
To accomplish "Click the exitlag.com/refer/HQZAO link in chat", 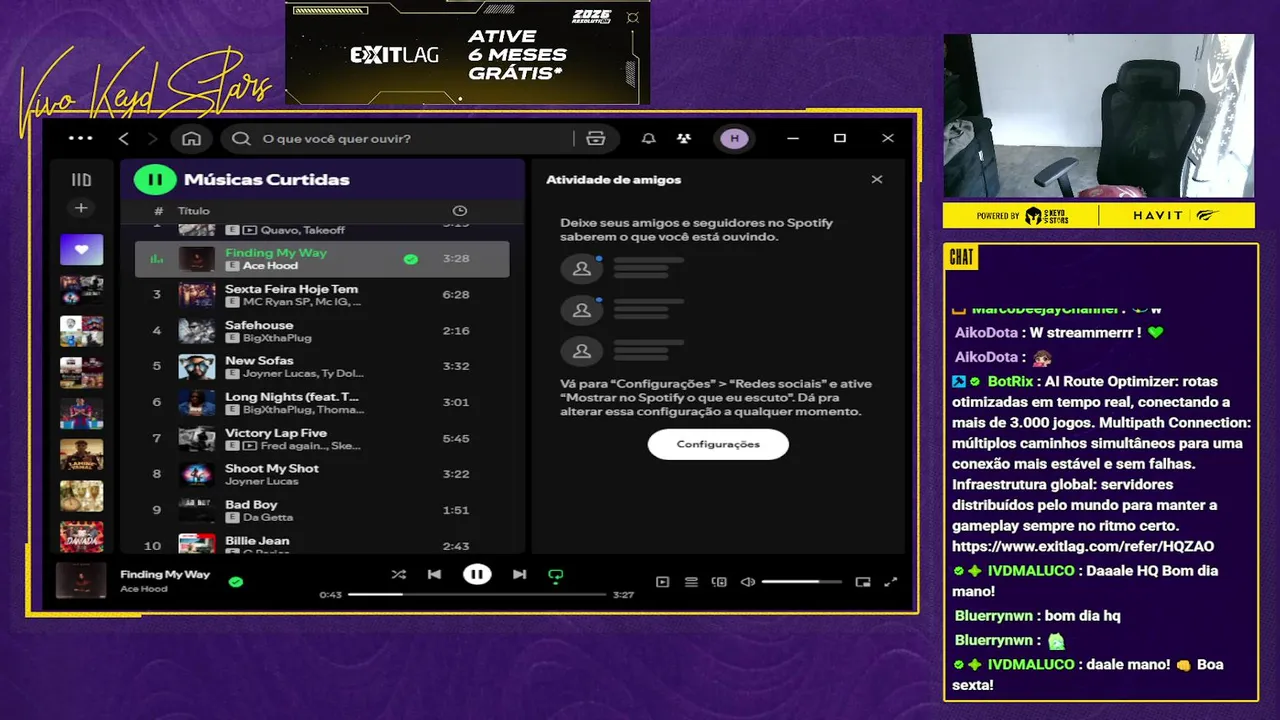I will (1083, 546).
